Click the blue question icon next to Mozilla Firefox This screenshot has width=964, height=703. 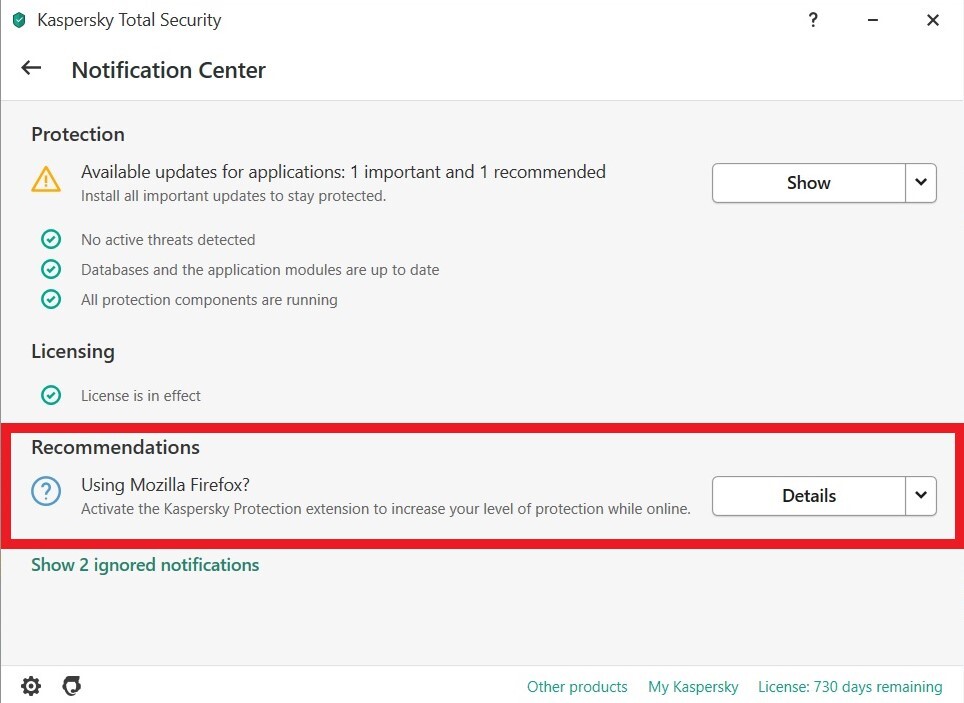46,491
